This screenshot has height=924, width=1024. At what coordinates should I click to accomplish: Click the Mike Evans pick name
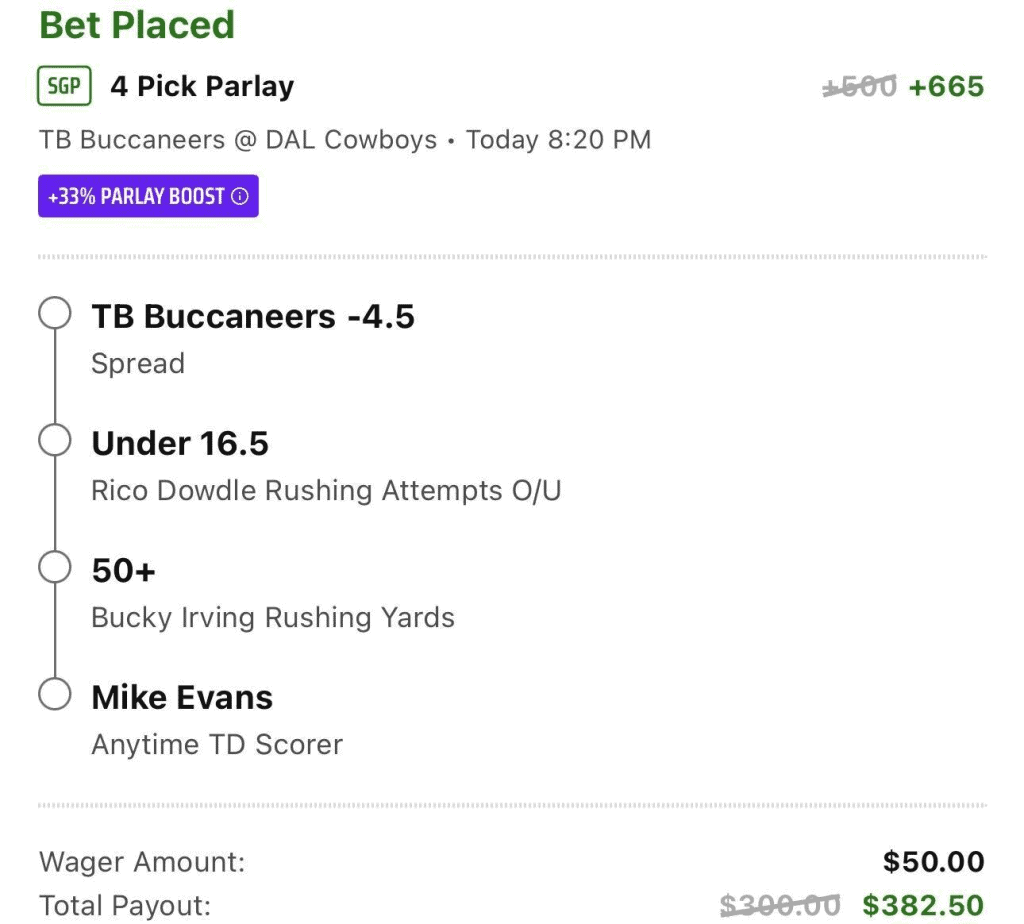pyautogui.click(x=182, y=697)
